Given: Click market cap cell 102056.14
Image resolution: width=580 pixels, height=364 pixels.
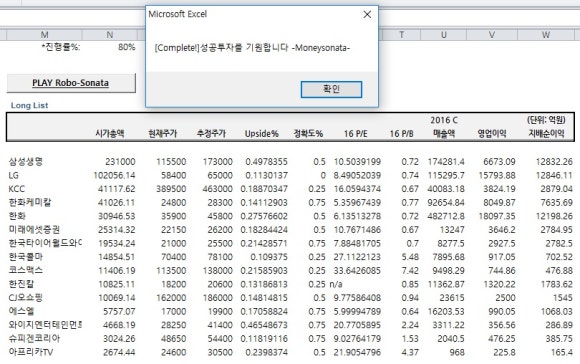Looking at the screenshot, I should (114, 175).
